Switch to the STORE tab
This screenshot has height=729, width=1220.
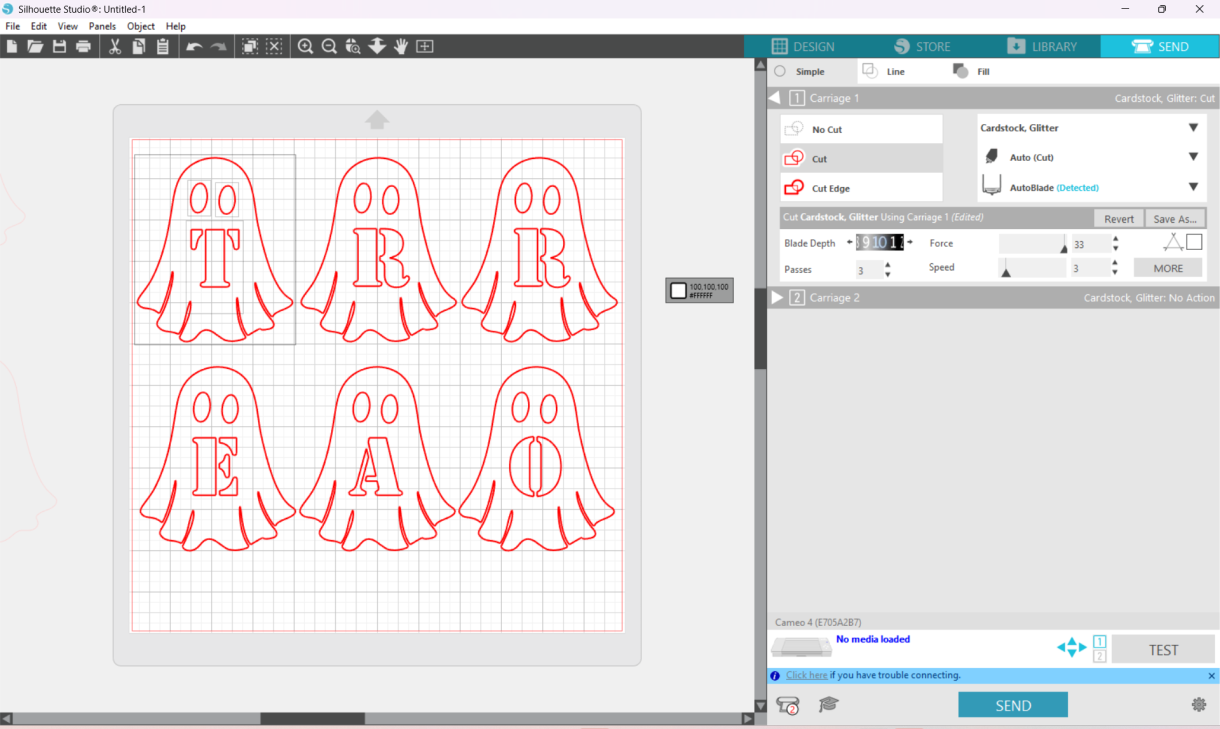922,46
